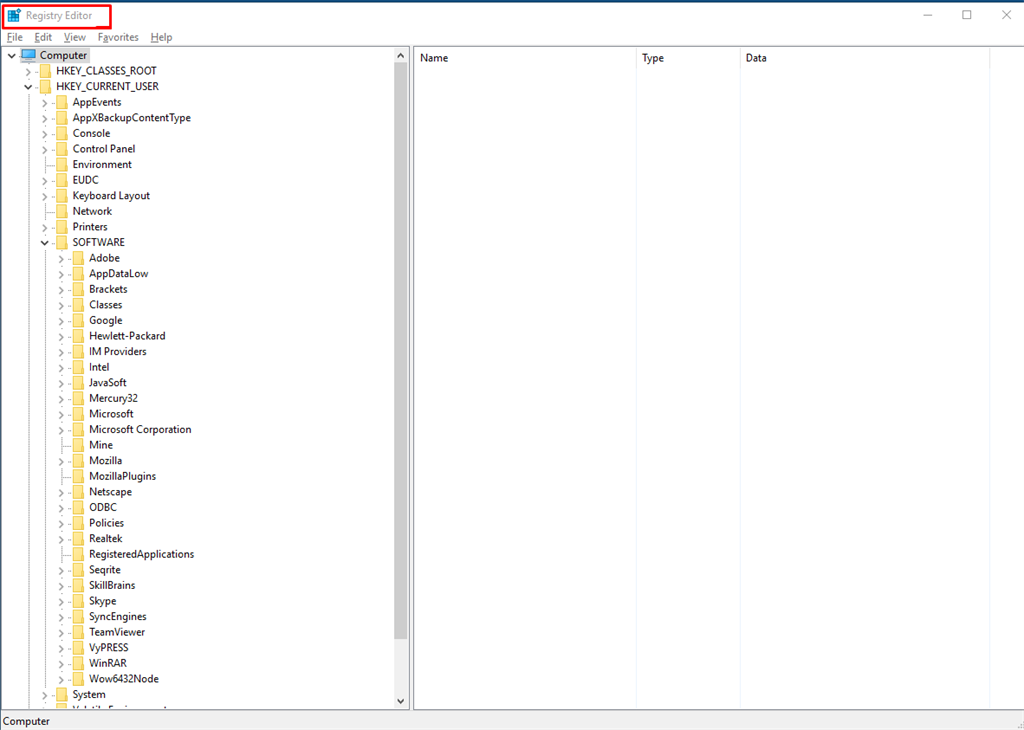Image resolution: width=1024 pixels, height=730 pixels.
Task: Expand the Keyboard Layout key
Action: [44, 196]
